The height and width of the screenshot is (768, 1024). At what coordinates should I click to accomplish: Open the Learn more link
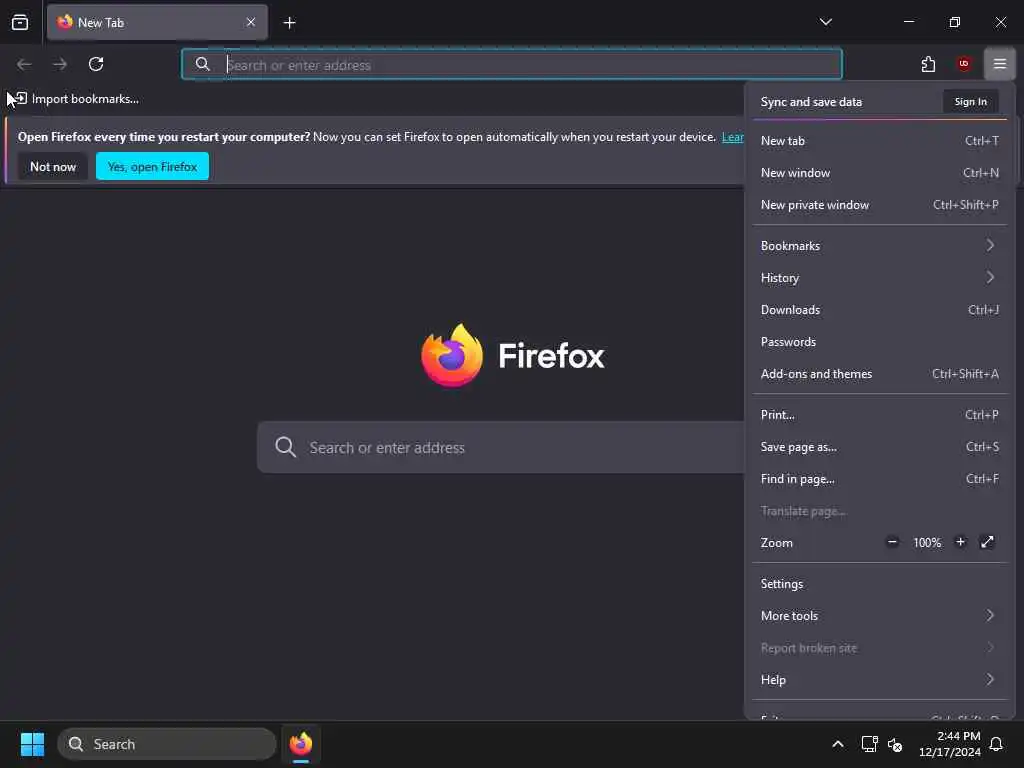(732, 137)
